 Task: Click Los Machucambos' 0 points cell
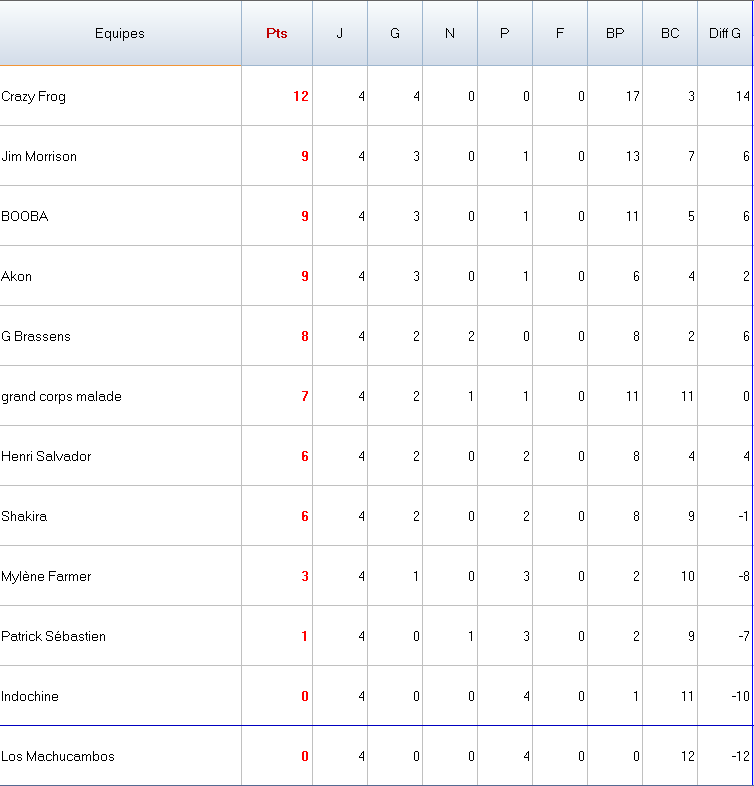click(x=277, y=756)
